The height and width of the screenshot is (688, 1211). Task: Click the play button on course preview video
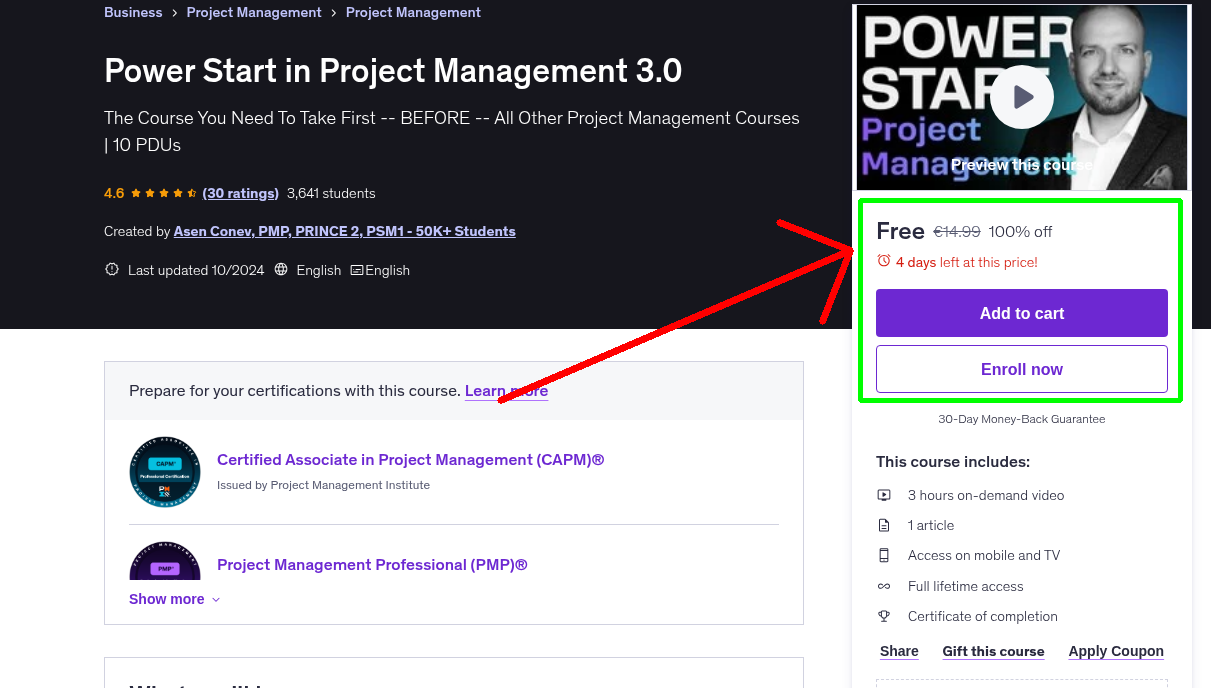tap(1021, 96)
